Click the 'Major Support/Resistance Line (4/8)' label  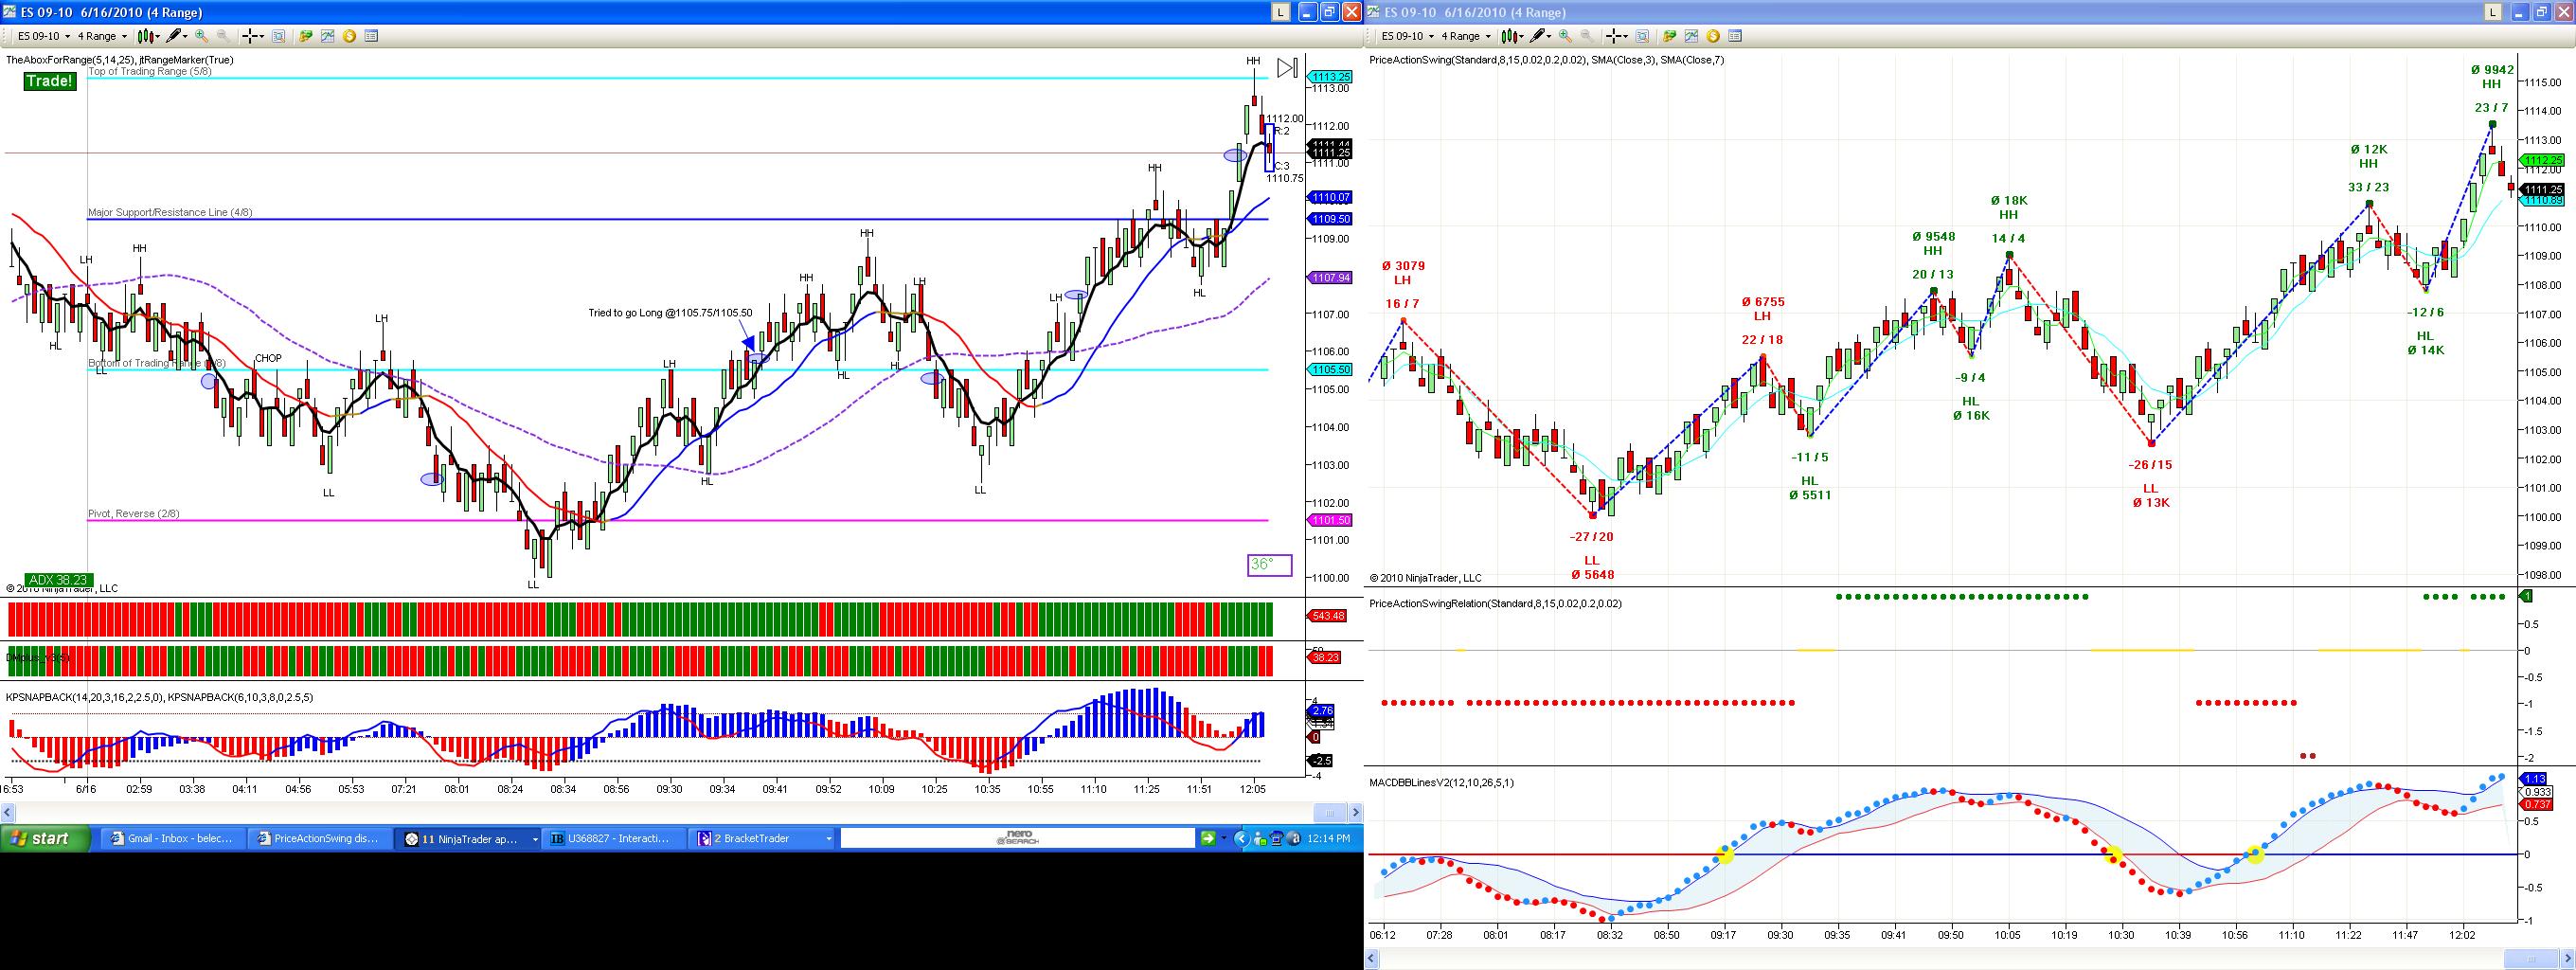click(x=170, y=213)
